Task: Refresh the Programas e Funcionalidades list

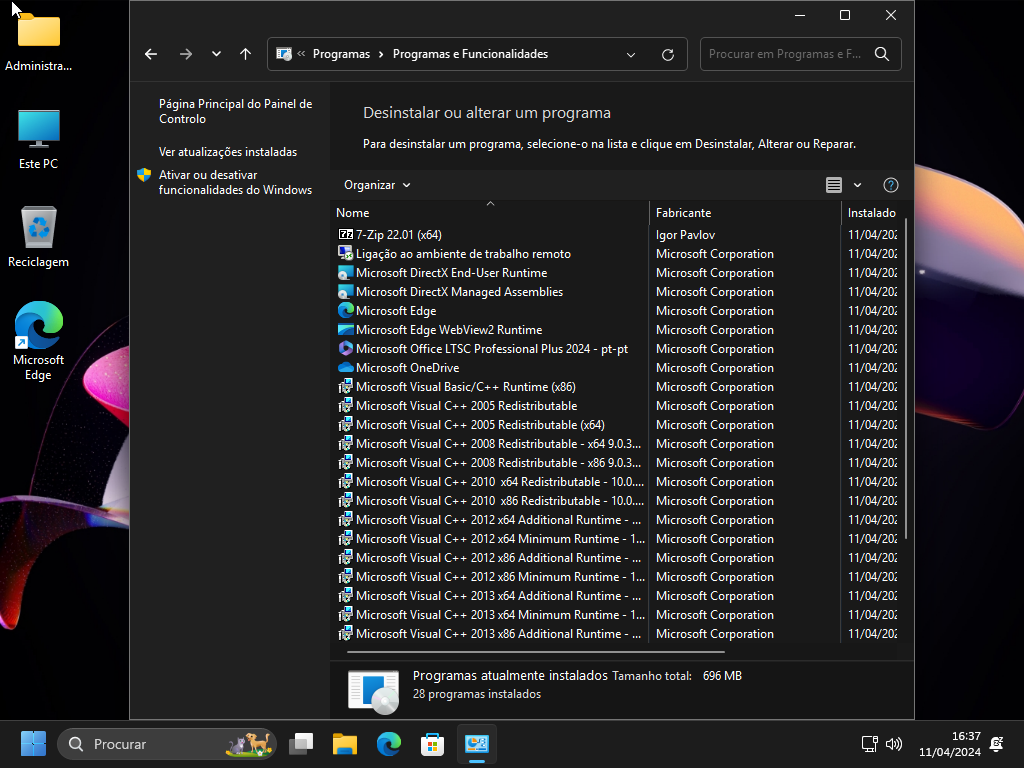Action: pos(667,55)
